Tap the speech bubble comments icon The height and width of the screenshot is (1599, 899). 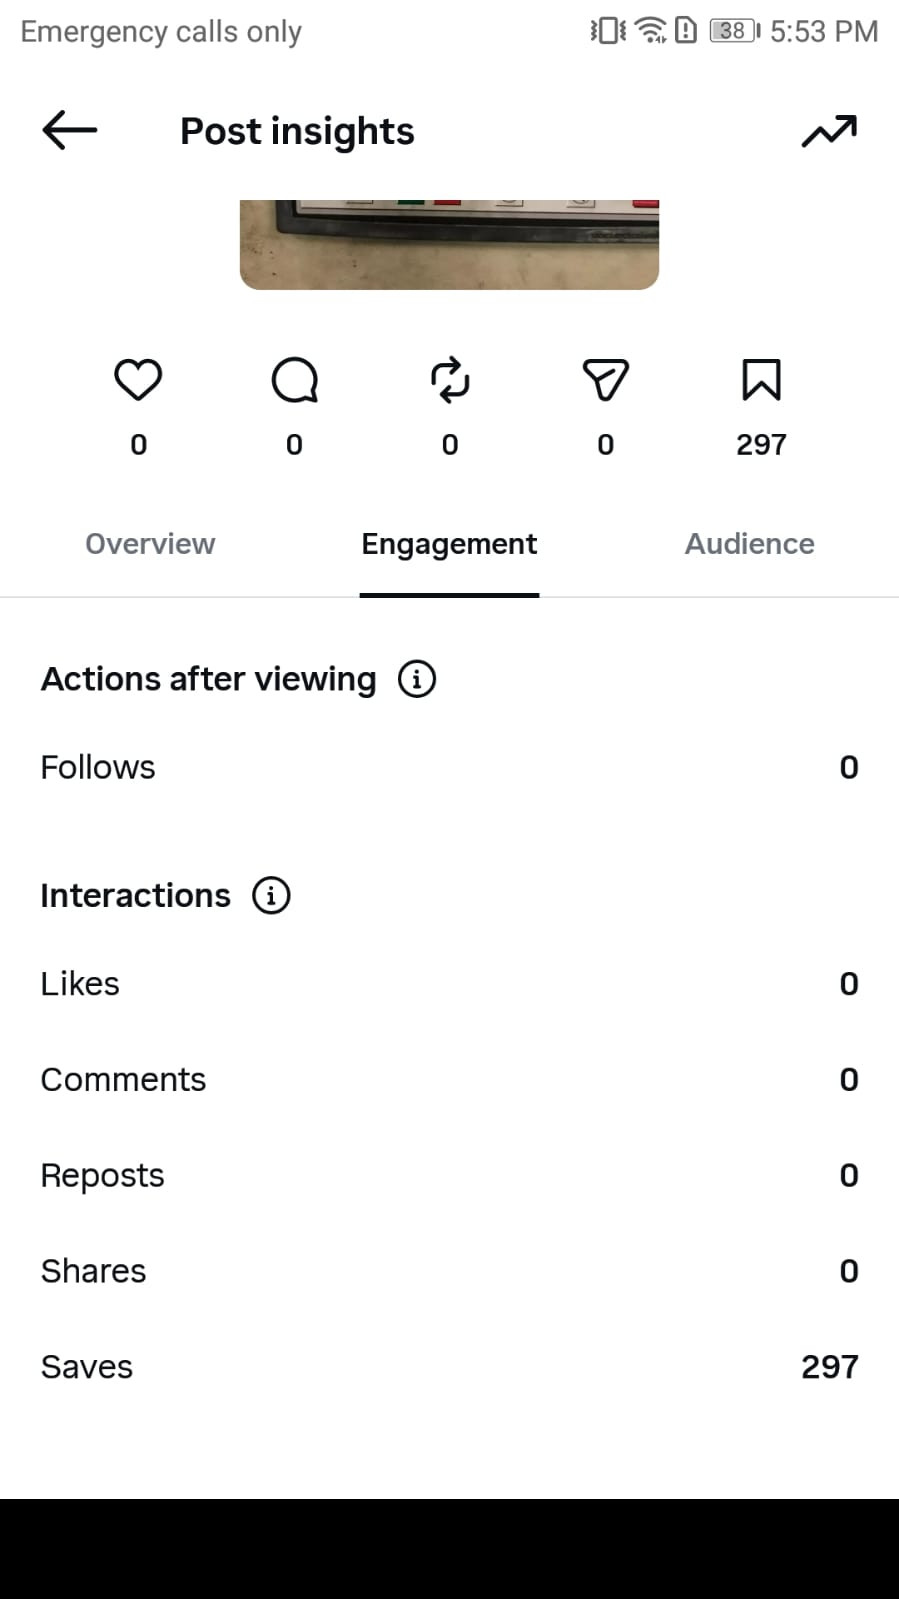[294, 380]
